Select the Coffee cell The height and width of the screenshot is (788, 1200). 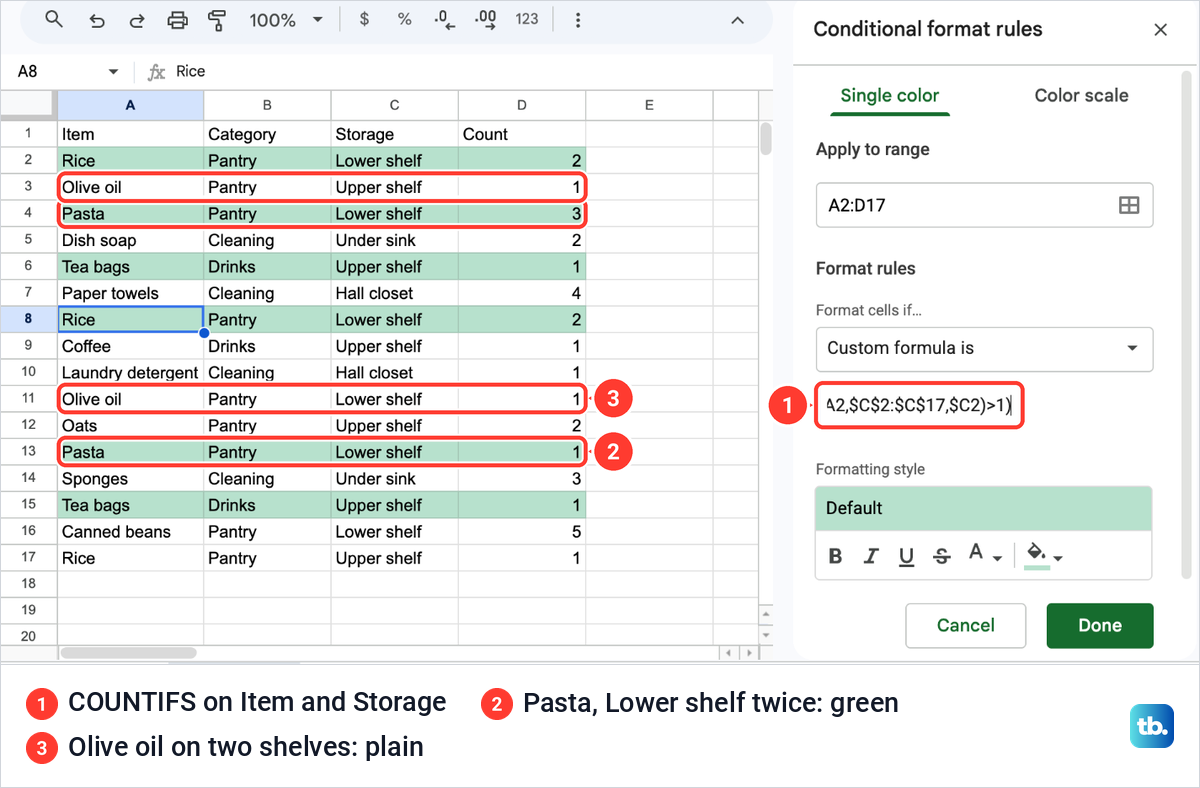coord(130,346)
